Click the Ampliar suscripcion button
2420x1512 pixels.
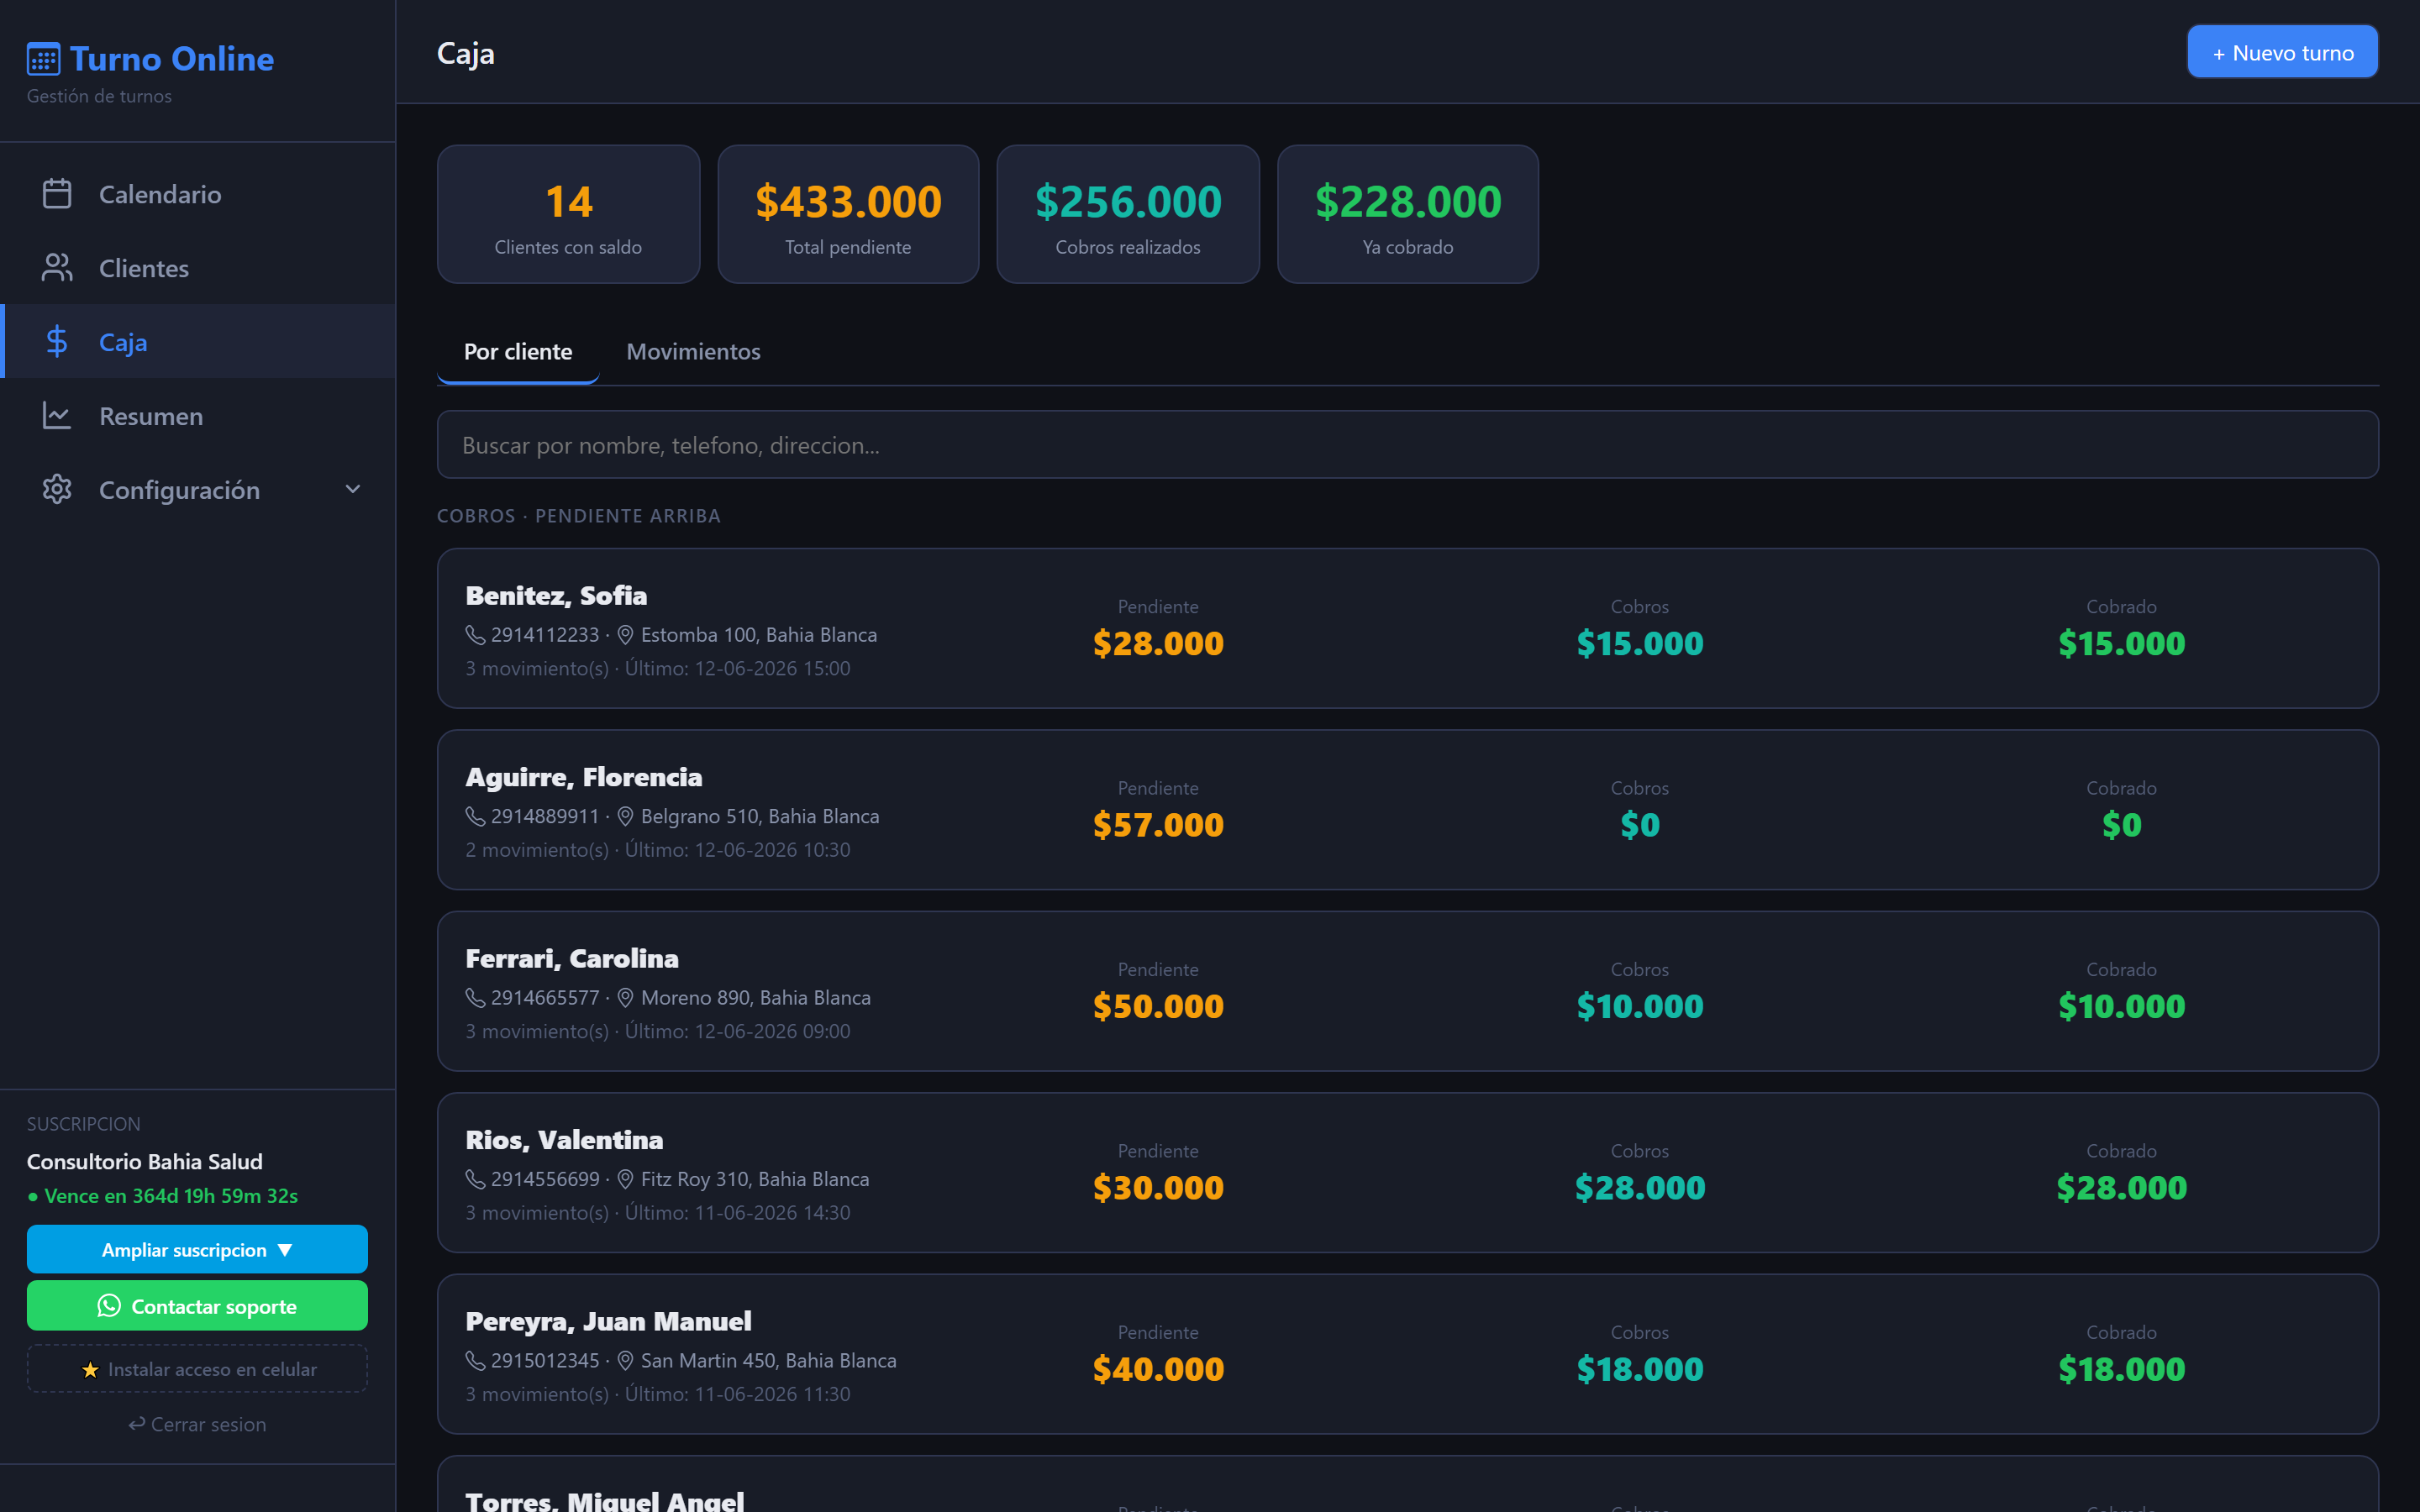197,1250
